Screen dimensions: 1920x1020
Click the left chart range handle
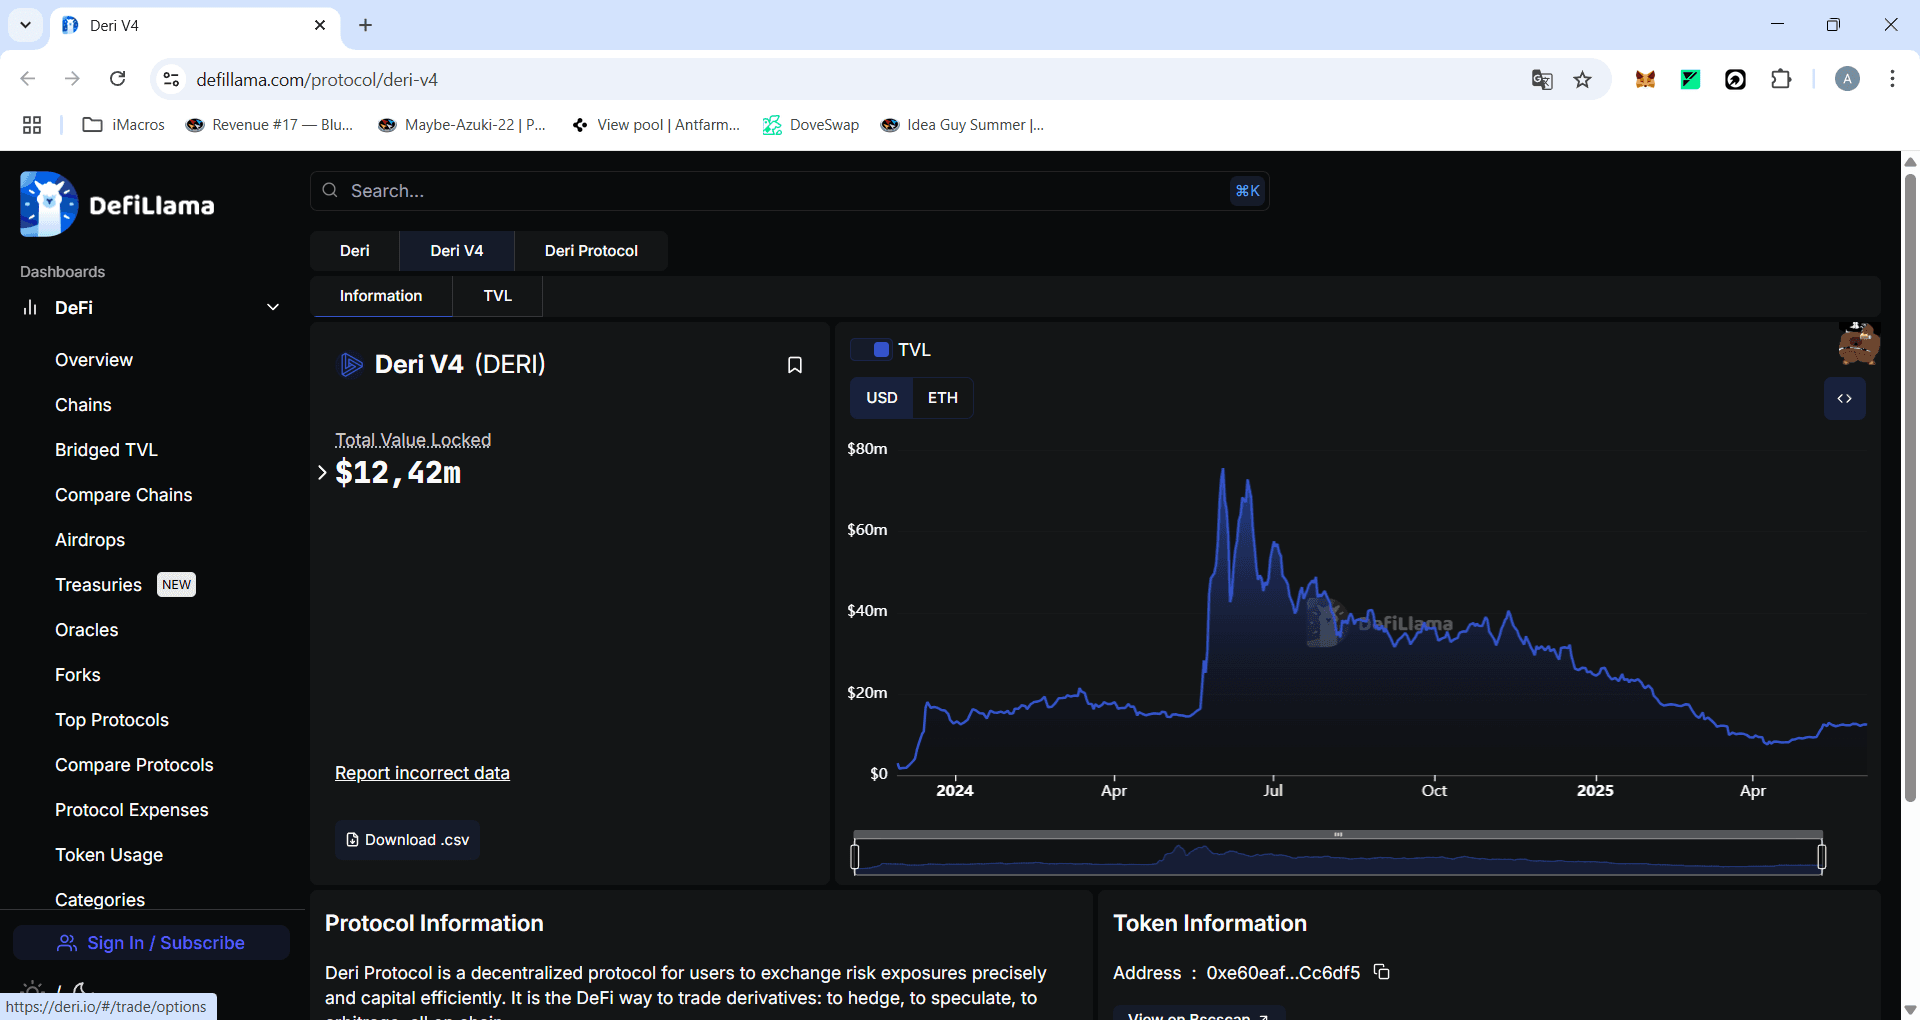point(855,856)
